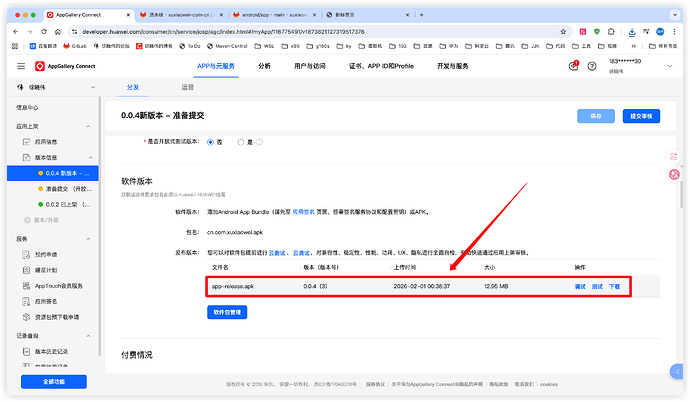The height and width of the screenshot is (402, 690).
Task: Click the 下载 link for app-release.apk
Action: click(614, 286)
